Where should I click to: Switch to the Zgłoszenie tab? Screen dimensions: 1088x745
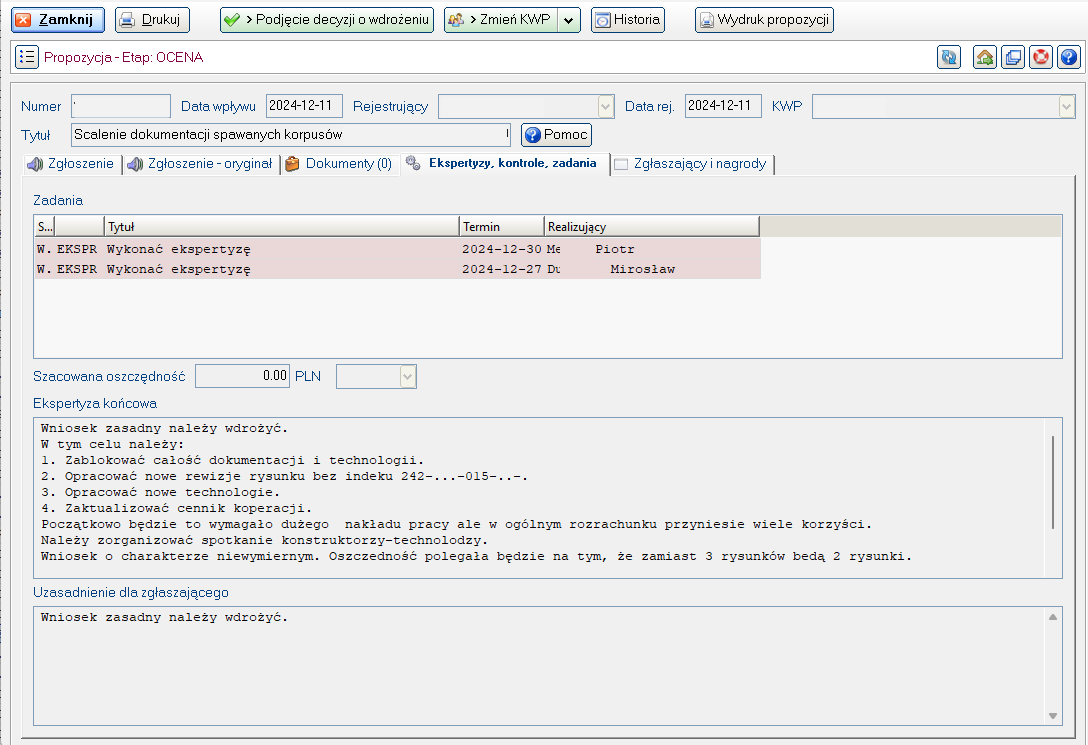point(70,164)
